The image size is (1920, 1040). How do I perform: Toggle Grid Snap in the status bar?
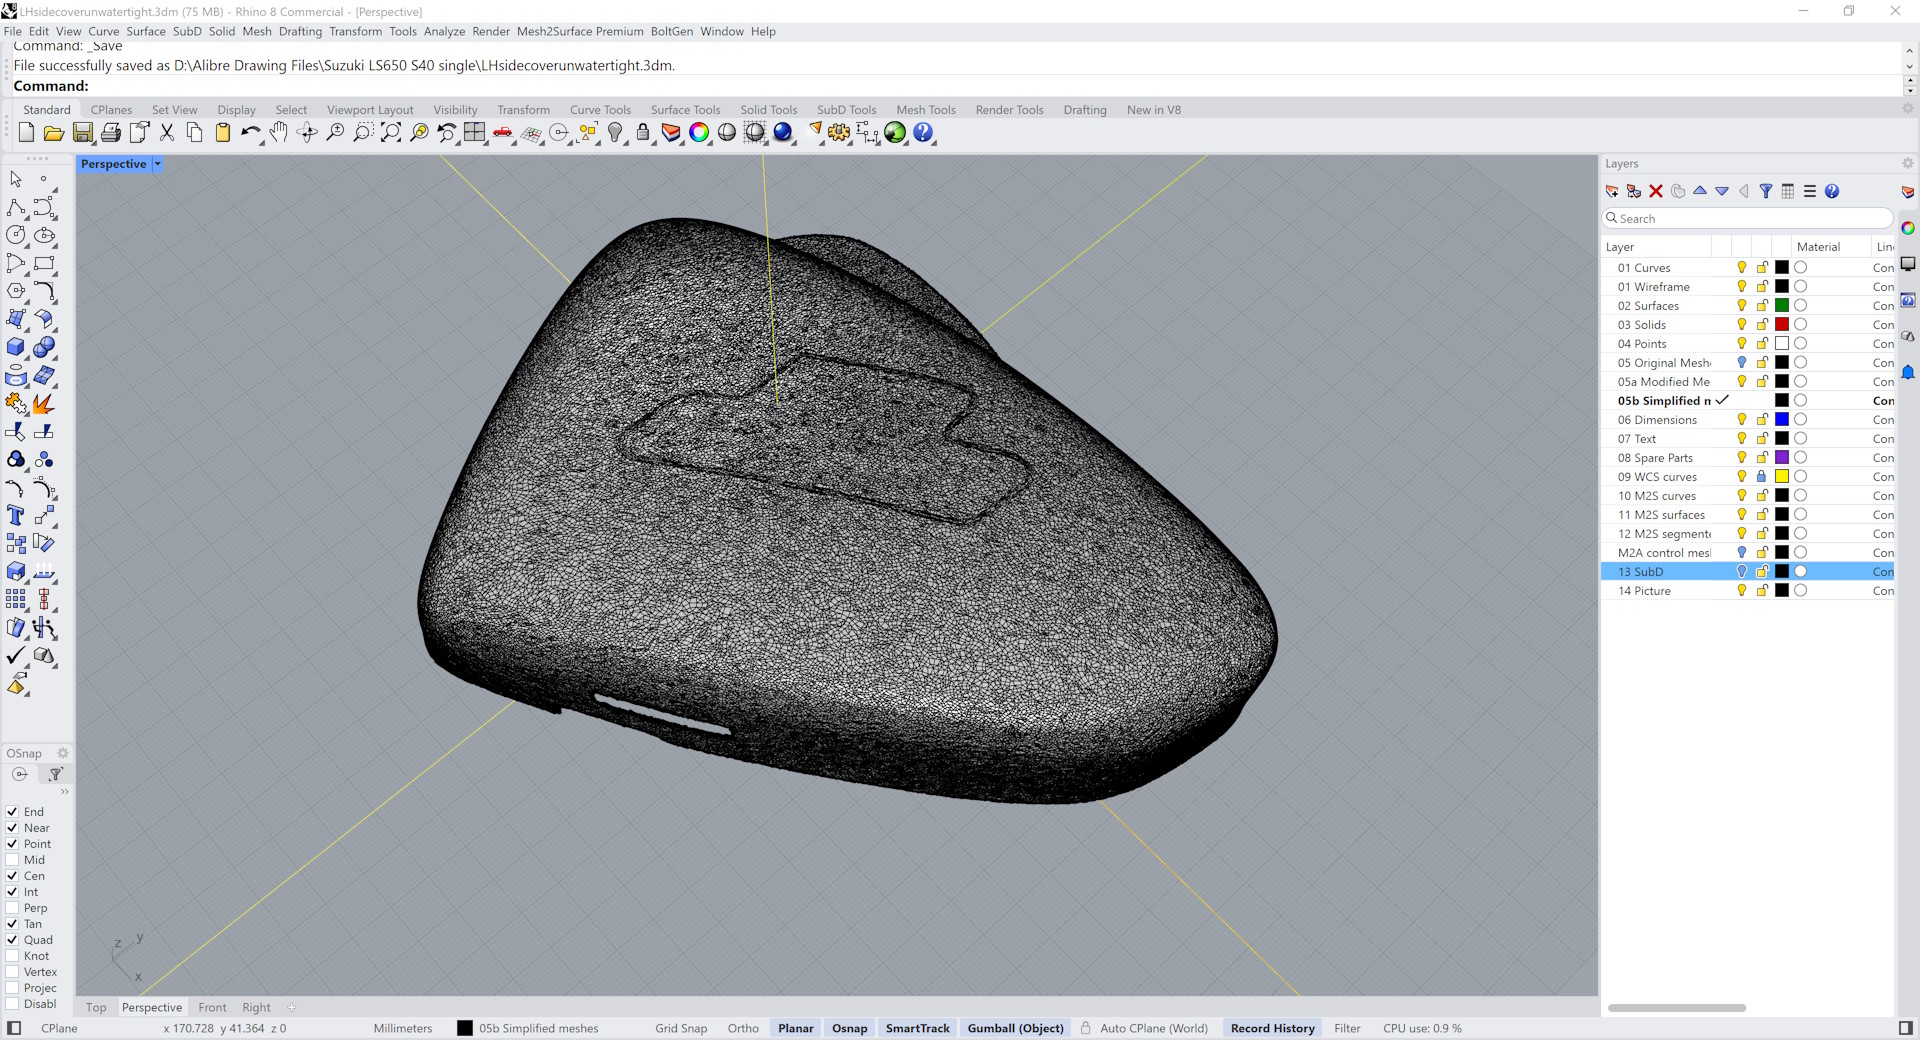[681, 1028]
